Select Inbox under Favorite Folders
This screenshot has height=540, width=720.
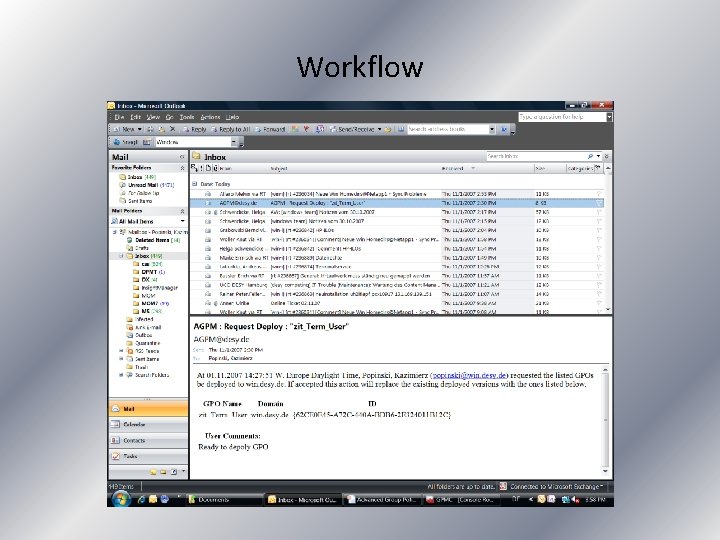[138, 177]
